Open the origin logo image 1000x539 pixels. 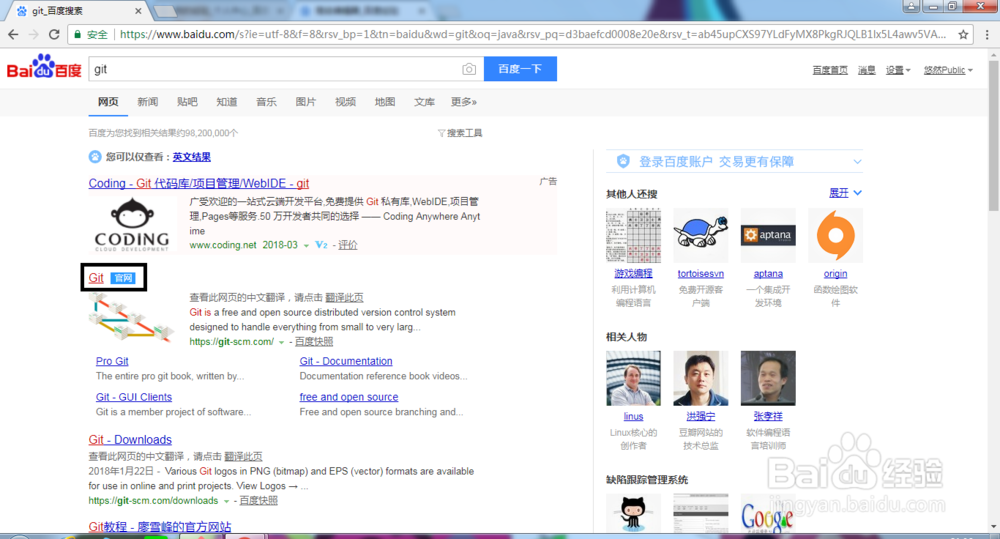835,235
